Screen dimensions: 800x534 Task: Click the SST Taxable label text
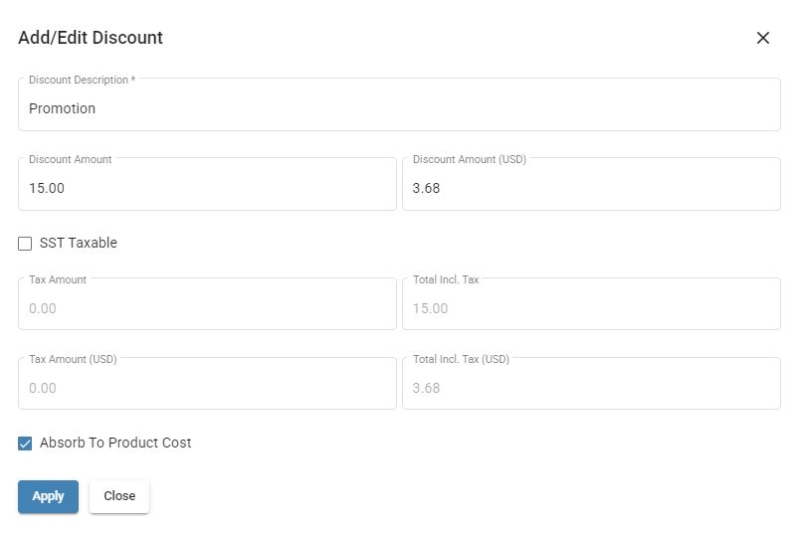[x=79, y=243]
